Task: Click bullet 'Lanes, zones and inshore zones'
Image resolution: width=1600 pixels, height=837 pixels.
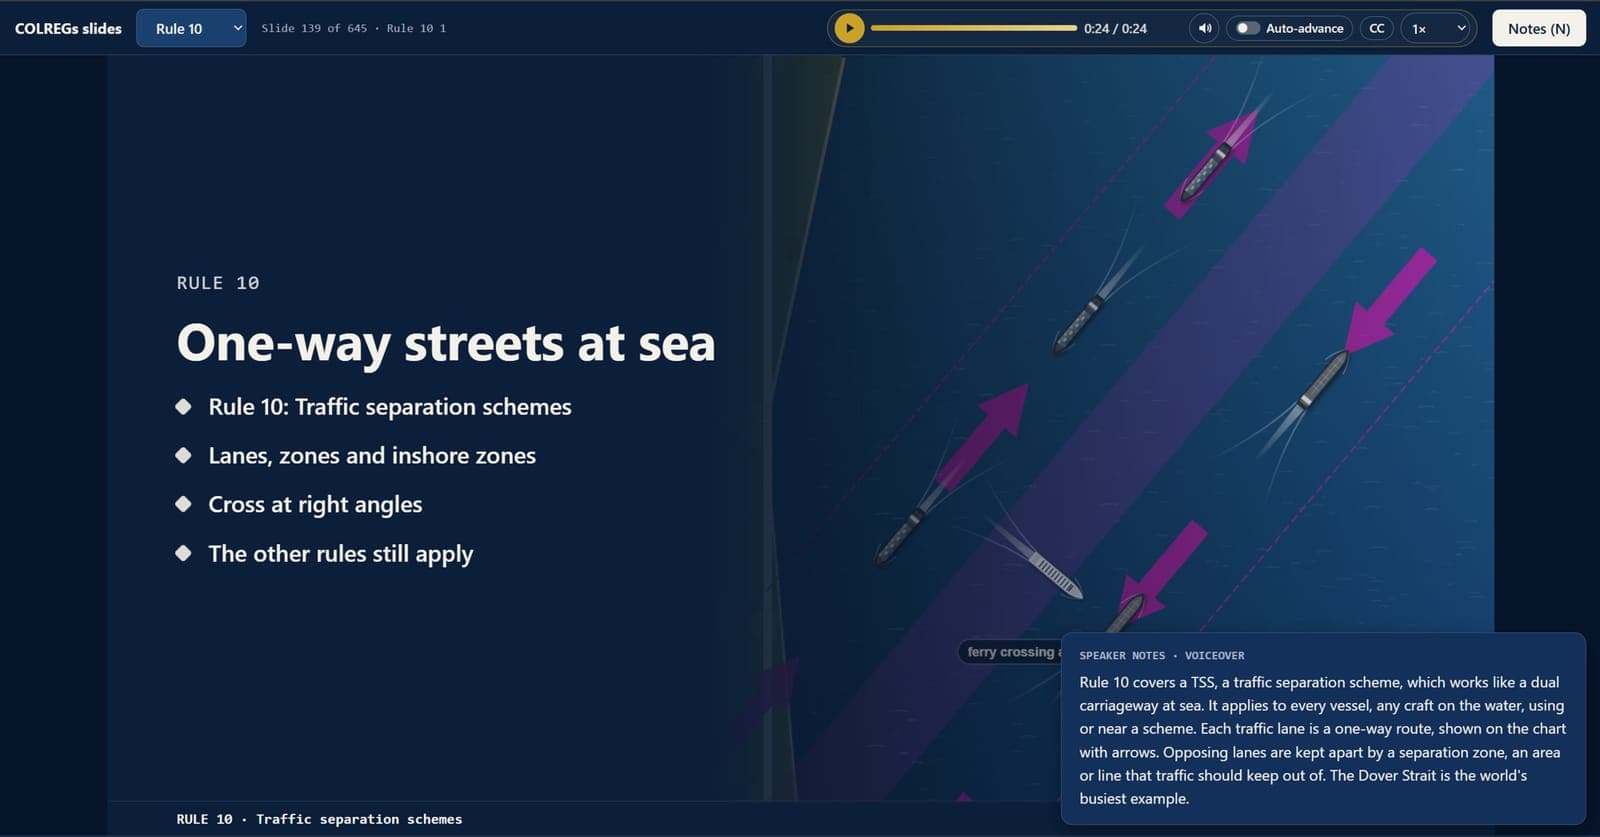Action: [x=372, y=456]
